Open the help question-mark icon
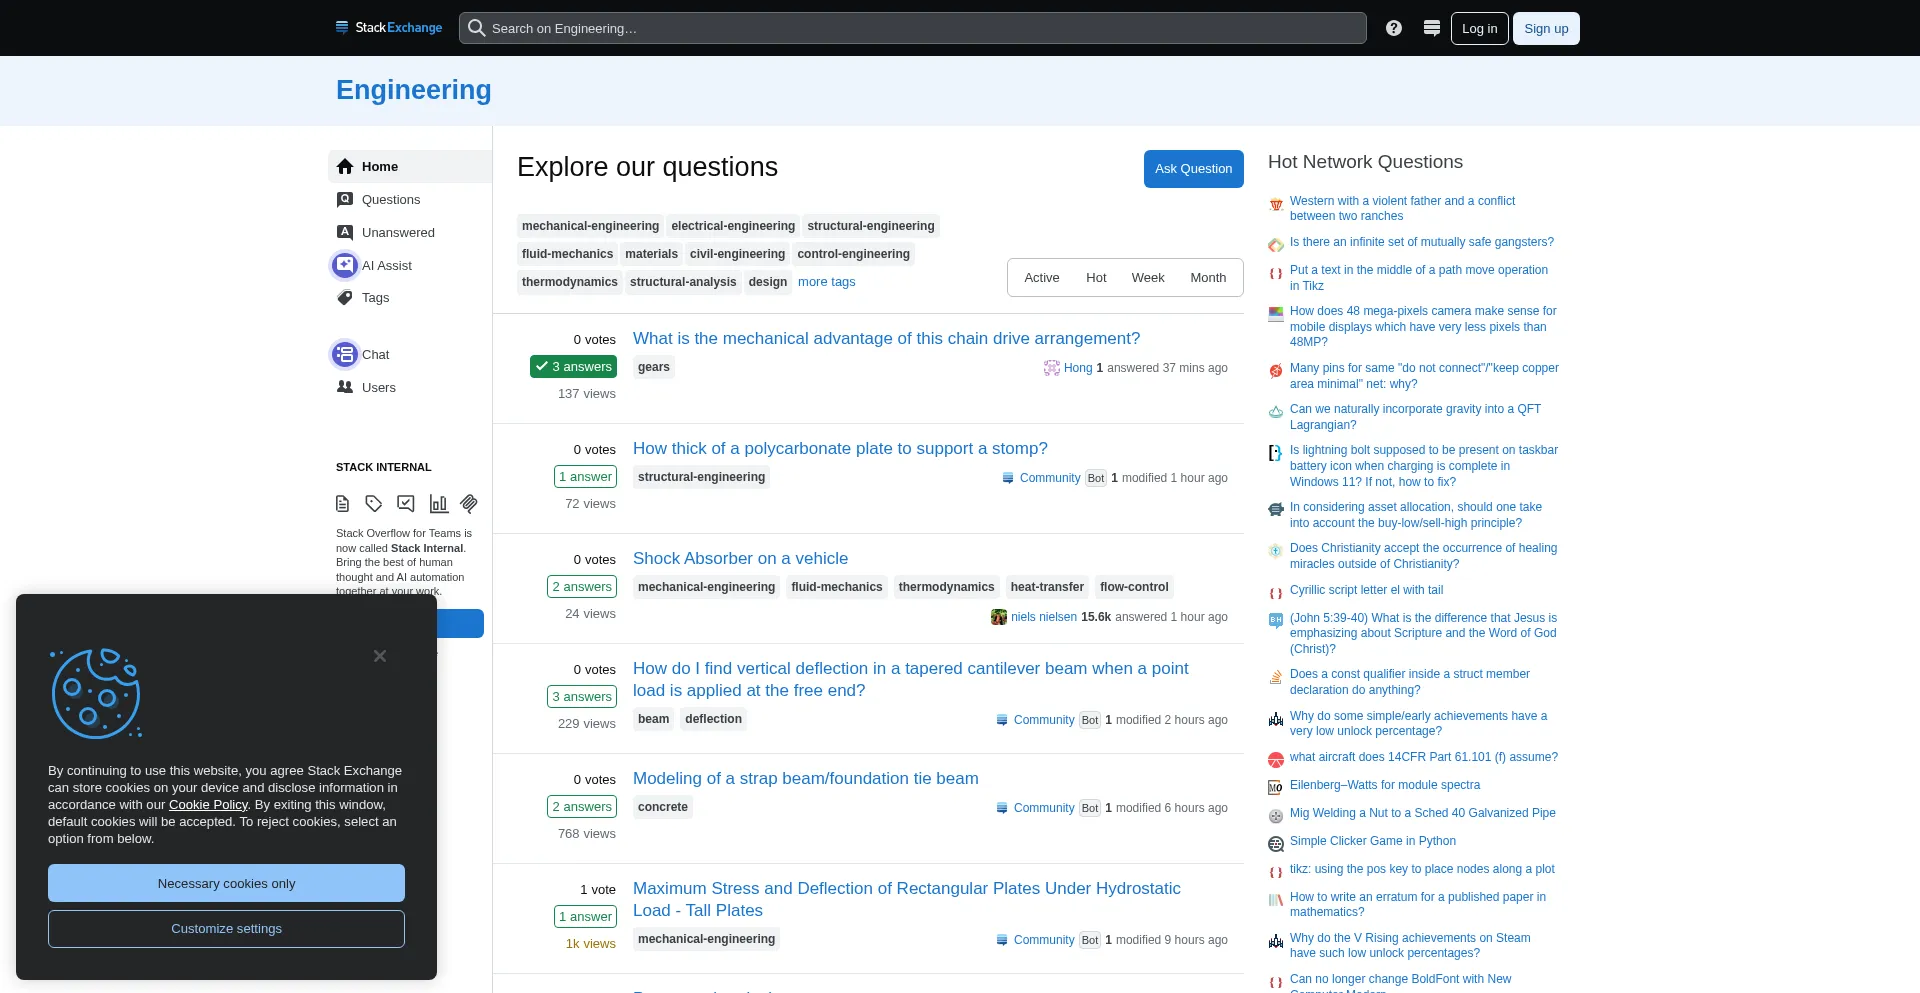Image resolution: width=1920 pixels, height=993 pixels. coord(1393,27)
